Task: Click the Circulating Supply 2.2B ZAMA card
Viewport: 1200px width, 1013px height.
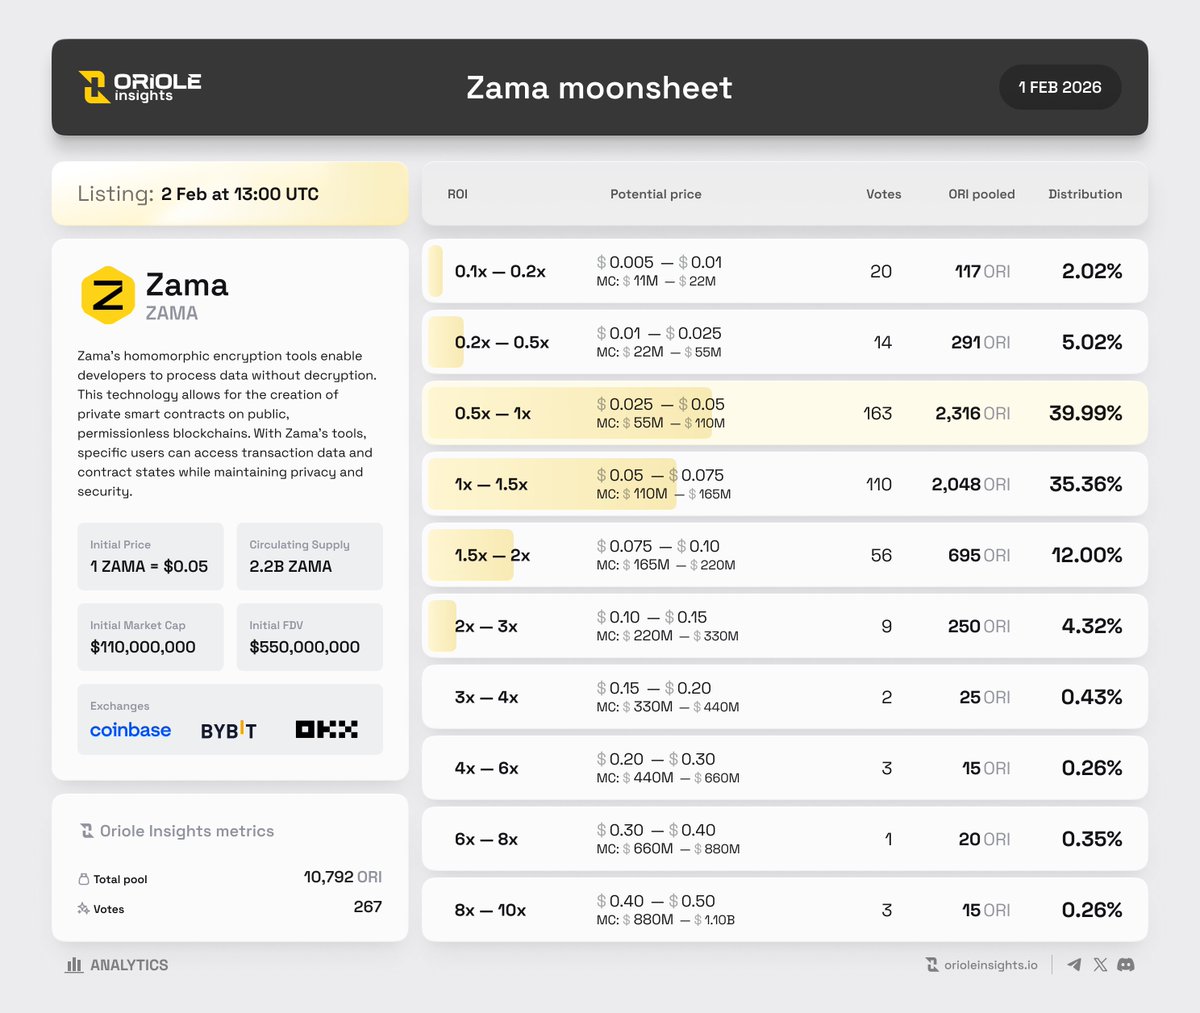Action: click(310, 556)
